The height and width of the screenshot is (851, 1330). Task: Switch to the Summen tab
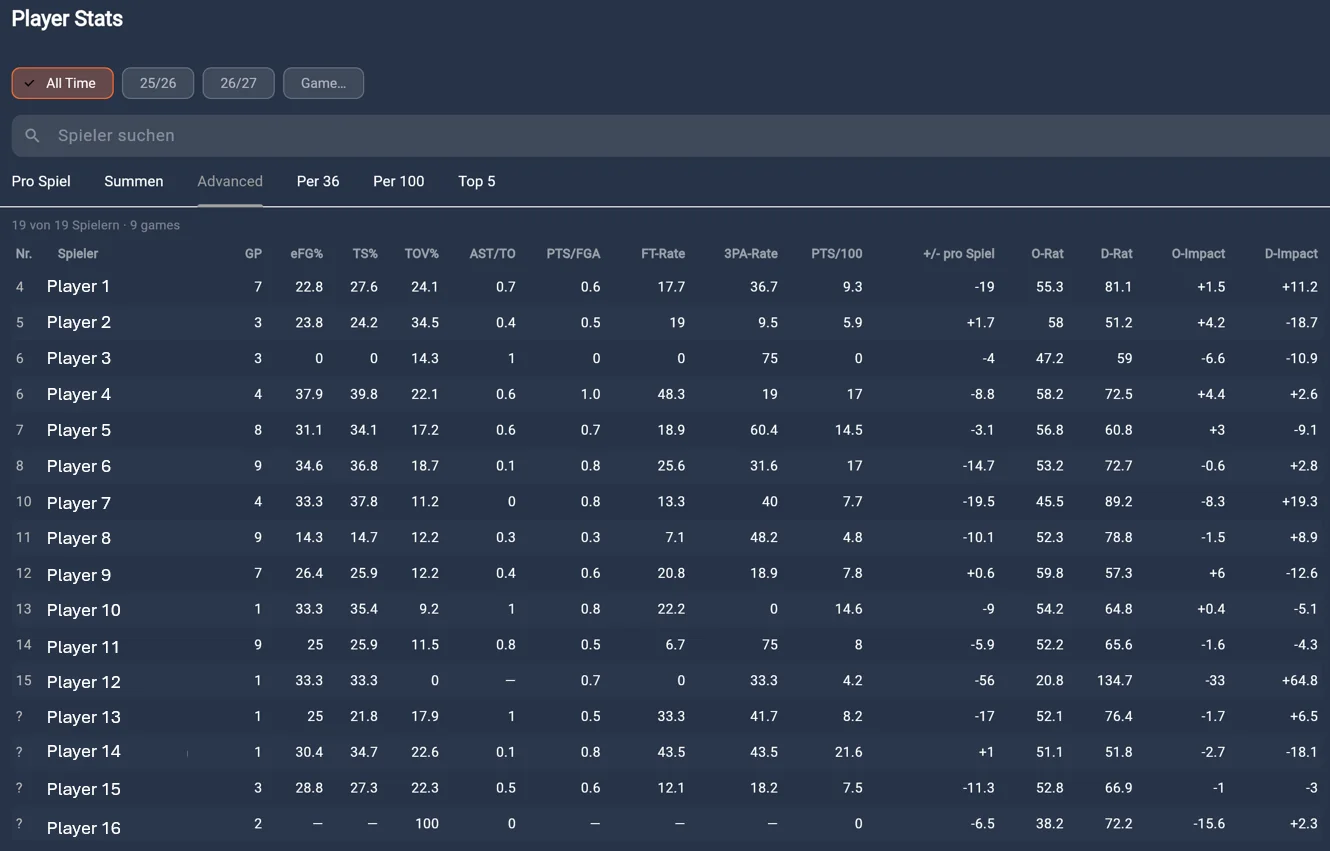click(134, 181)
